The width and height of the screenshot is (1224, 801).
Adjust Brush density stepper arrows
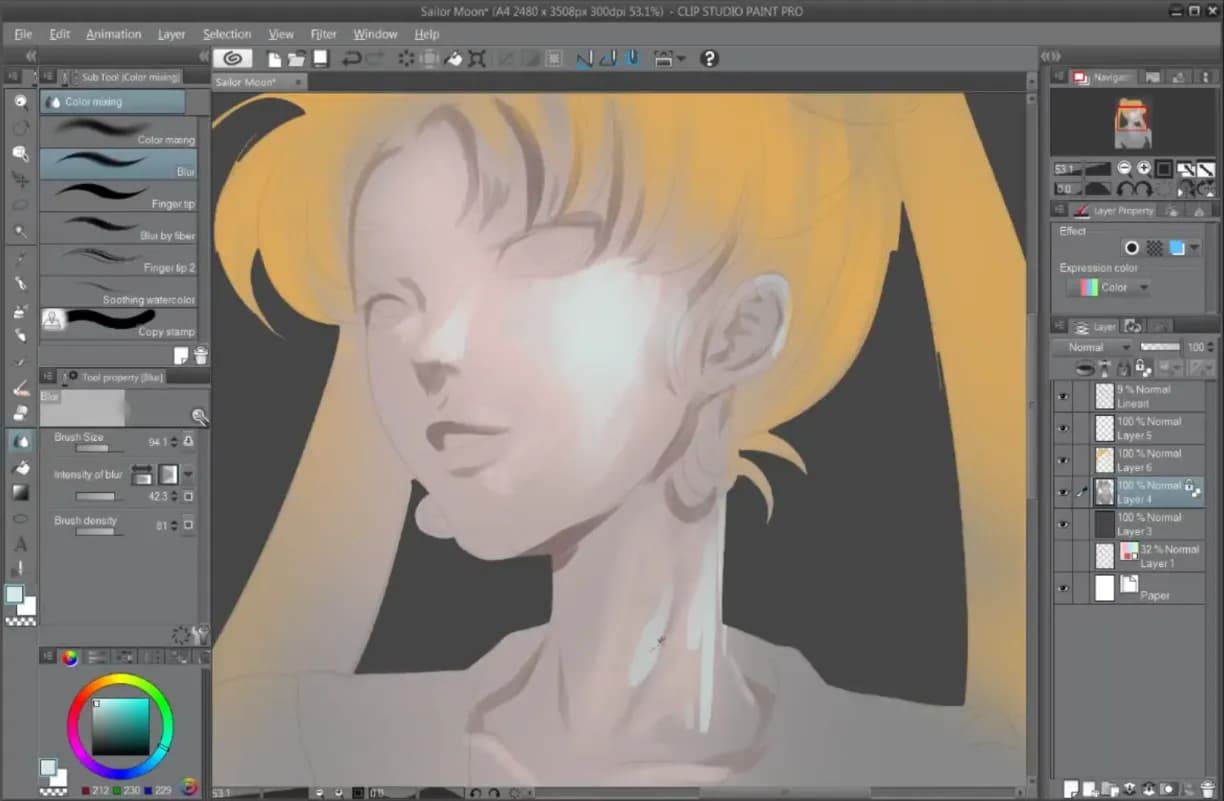click(176, 525)
